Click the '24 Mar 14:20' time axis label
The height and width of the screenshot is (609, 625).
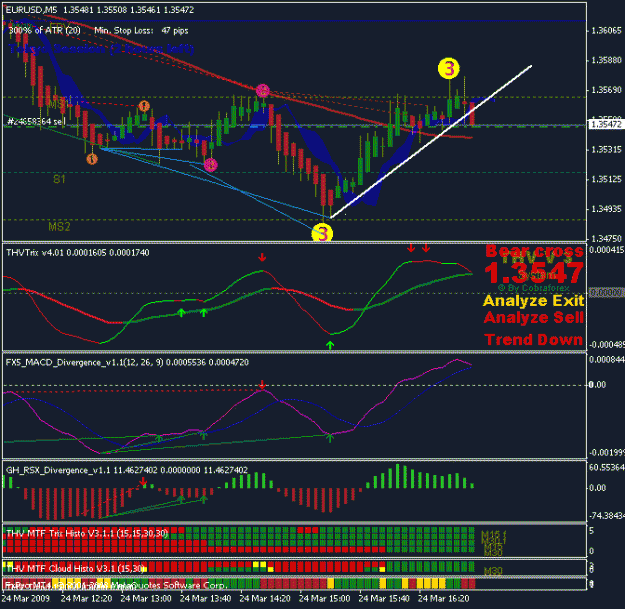coord(265,599)
